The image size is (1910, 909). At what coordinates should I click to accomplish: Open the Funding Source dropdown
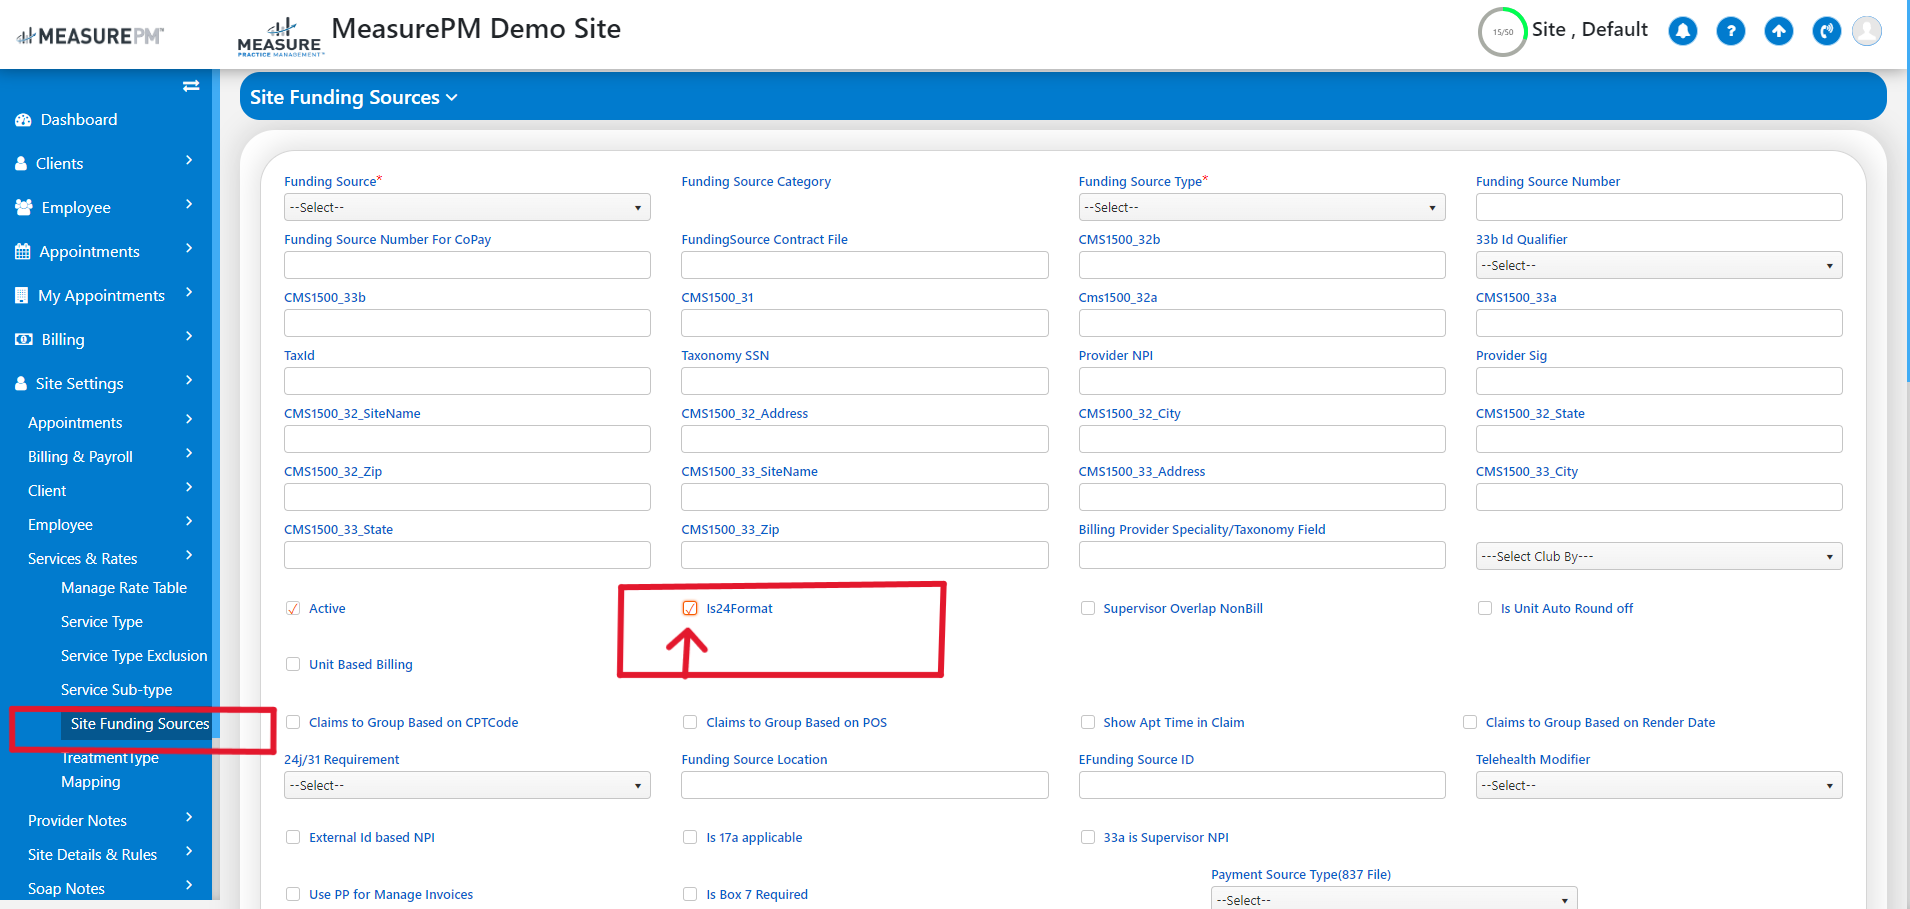(x=467, y=207)
